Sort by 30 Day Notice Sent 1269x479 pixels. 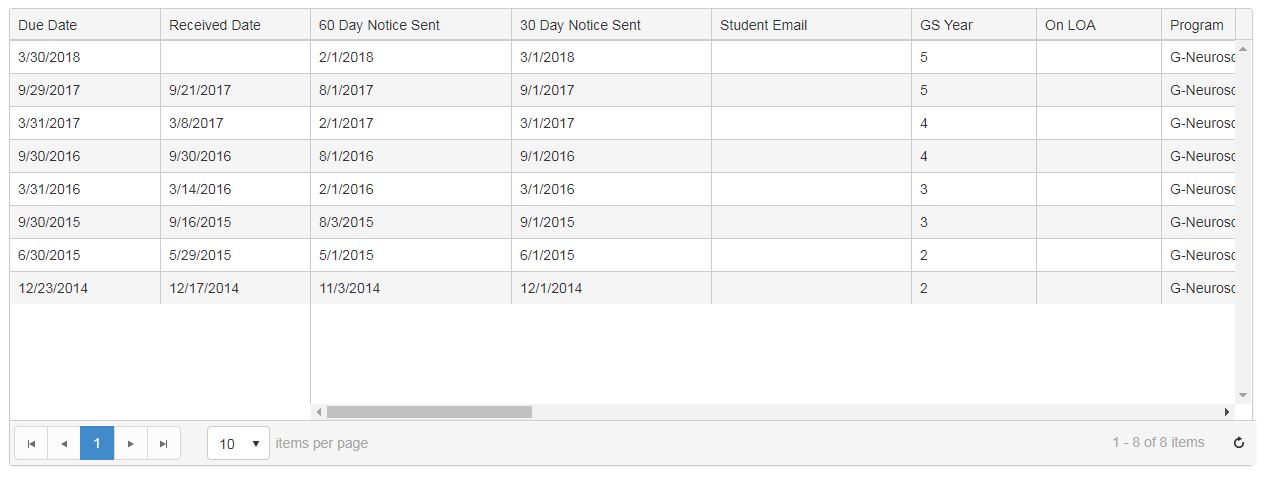[580, 25]
